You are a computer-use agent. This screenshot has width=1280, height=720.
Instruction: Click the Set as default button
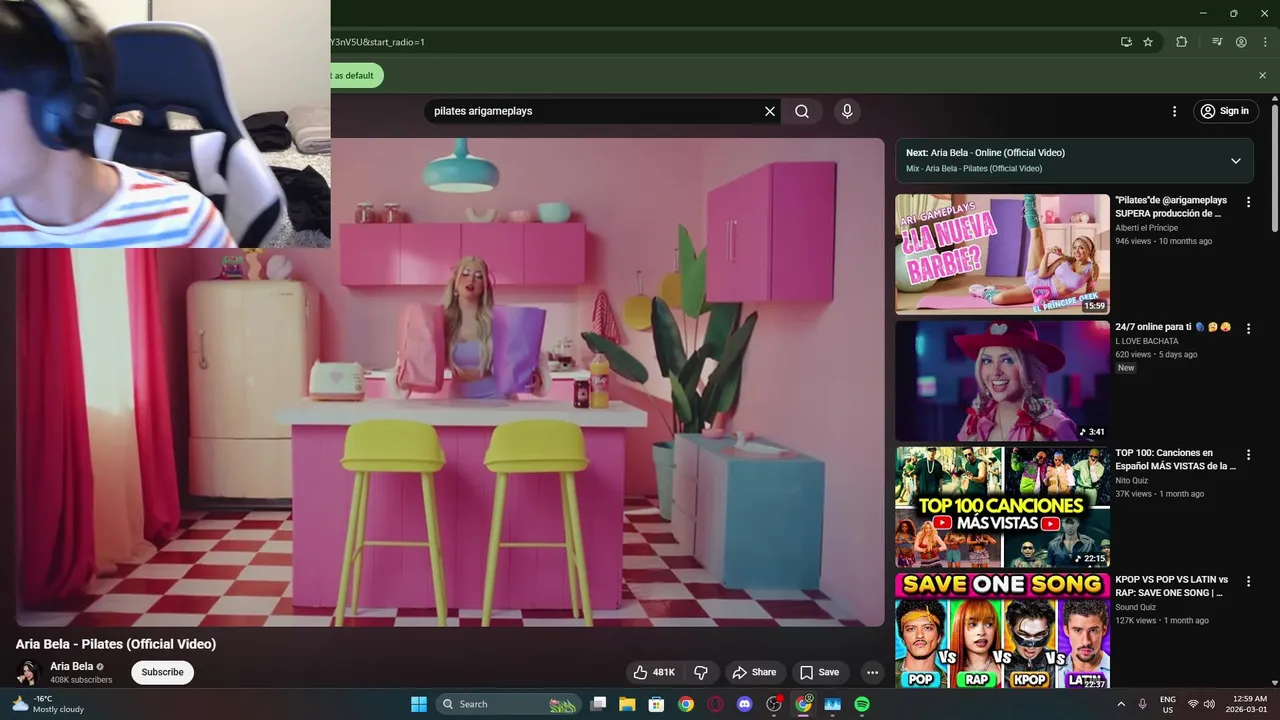[x=356, y=75]
